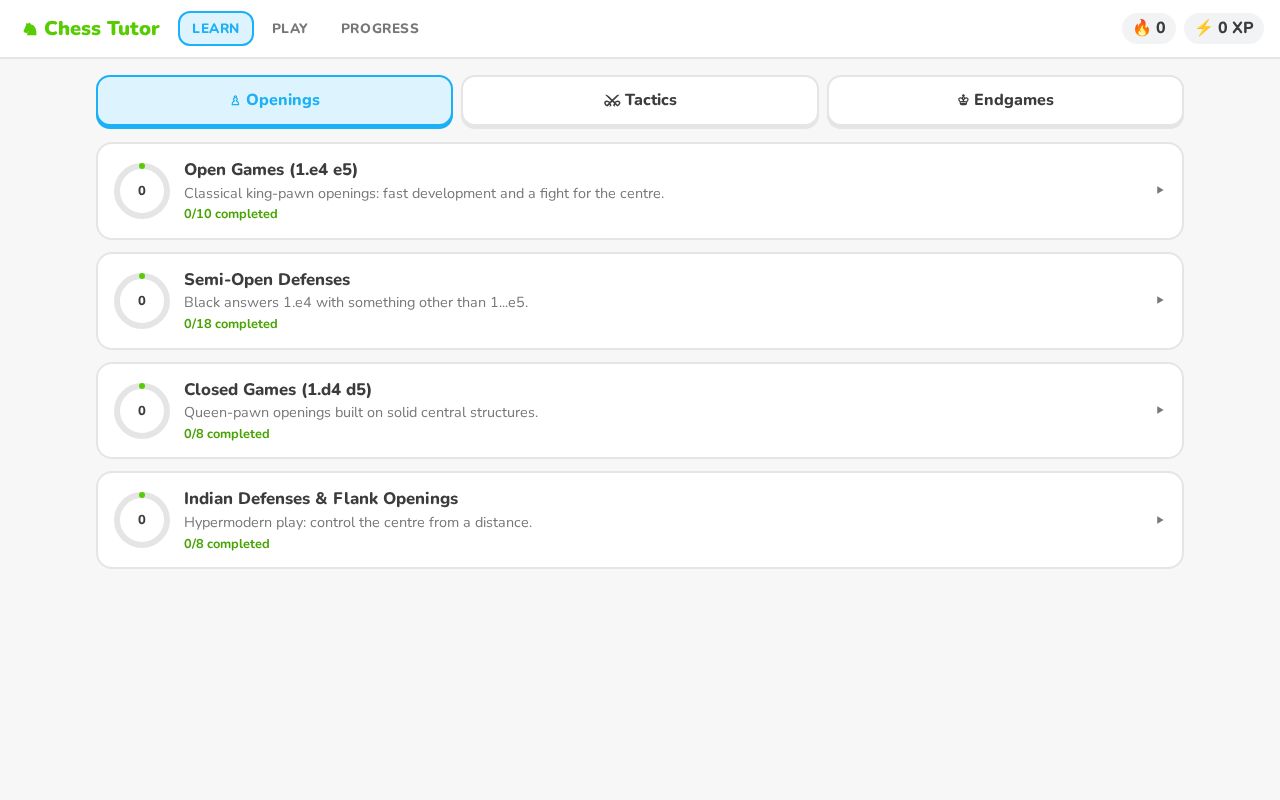Expand Closed Games with its arrow

click(x=1160, y=410)
